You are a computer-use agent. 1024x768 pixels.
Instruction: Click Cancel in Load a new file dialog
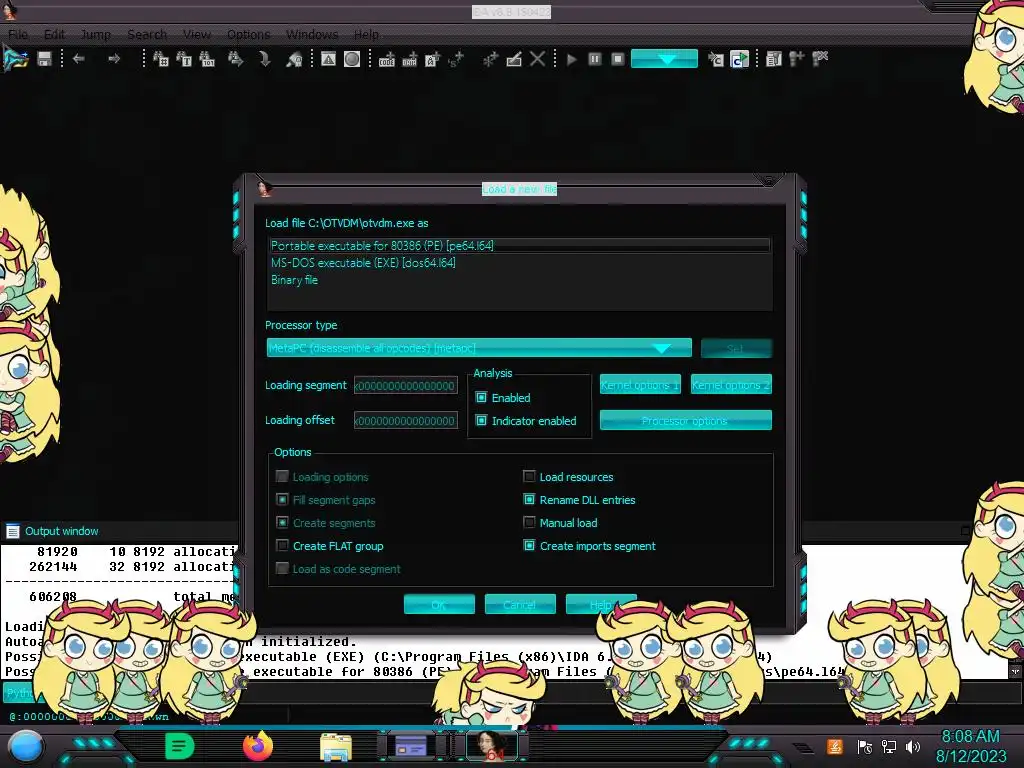(520, 605)
